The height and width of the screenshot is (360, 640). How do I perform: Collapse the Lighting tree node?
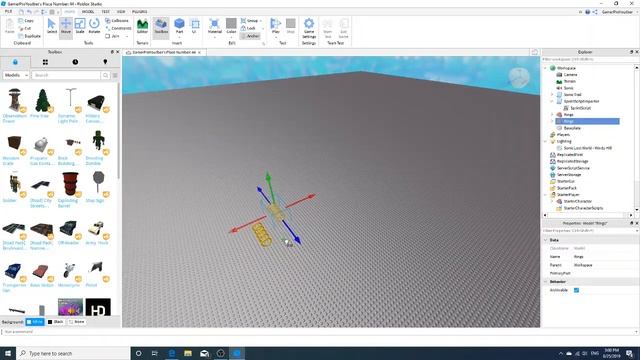pyautogui.click(x=545, y=141)
